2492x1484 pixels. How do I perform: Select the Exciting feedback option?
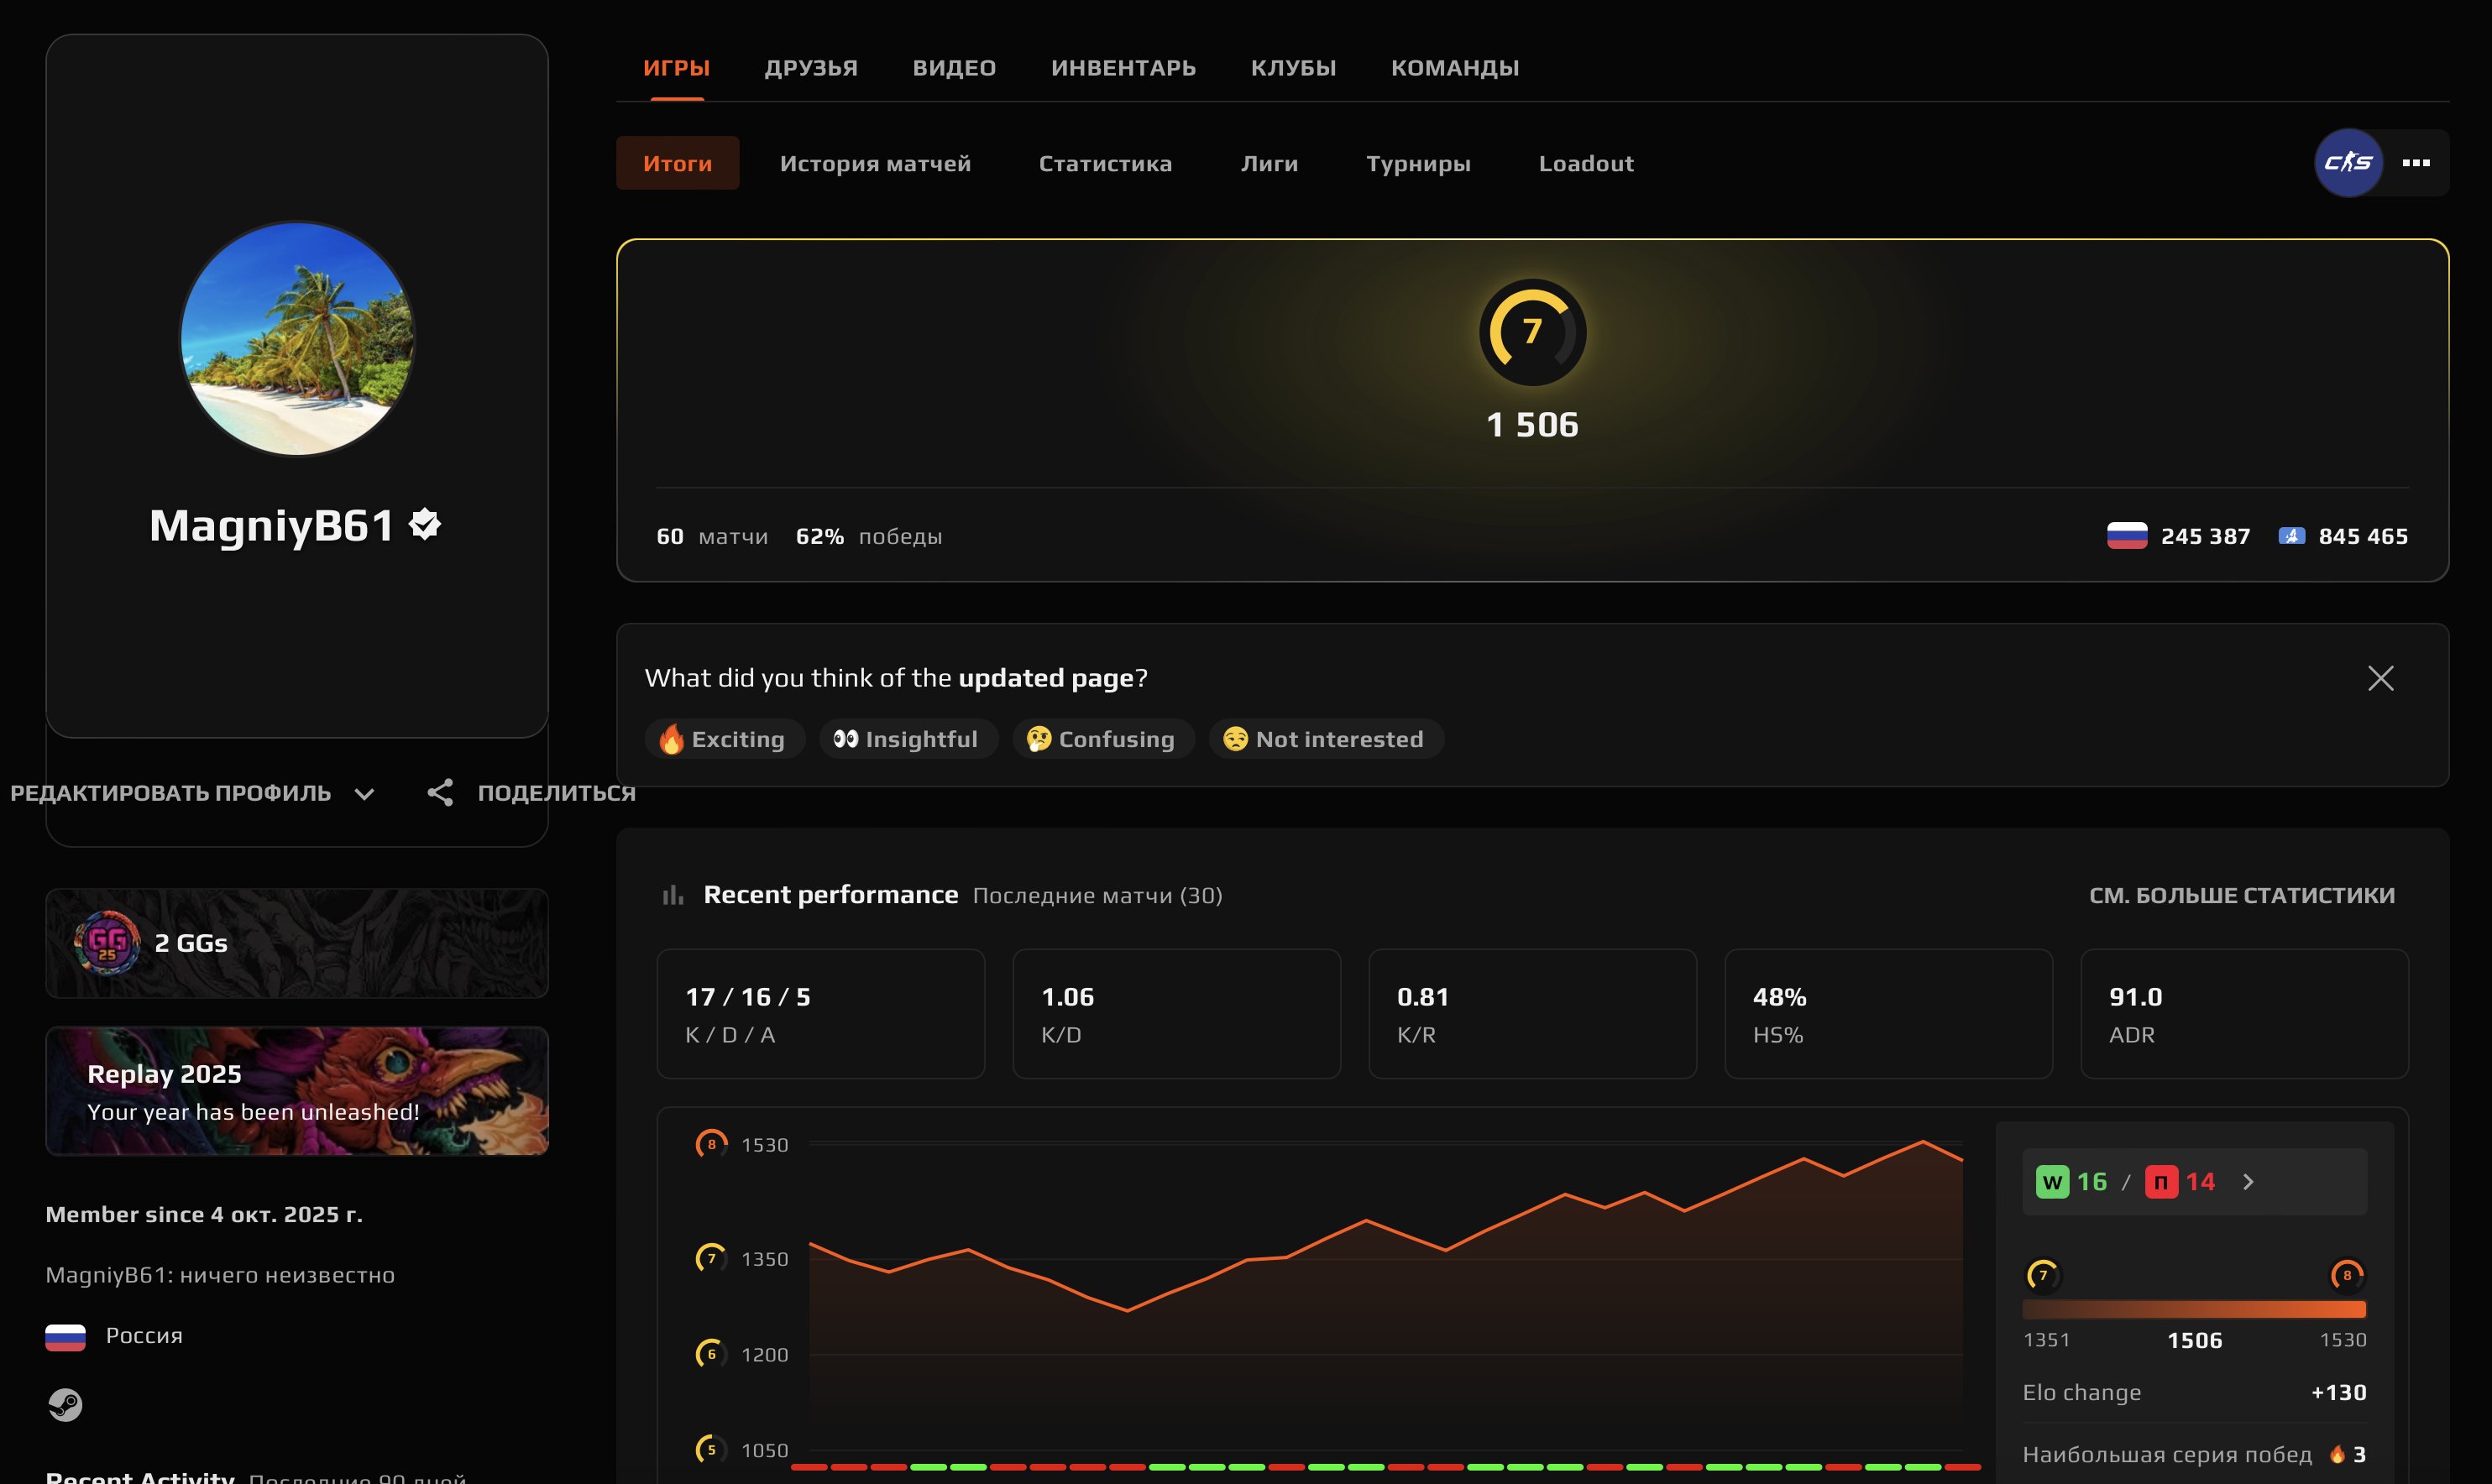tap(724, 739)
